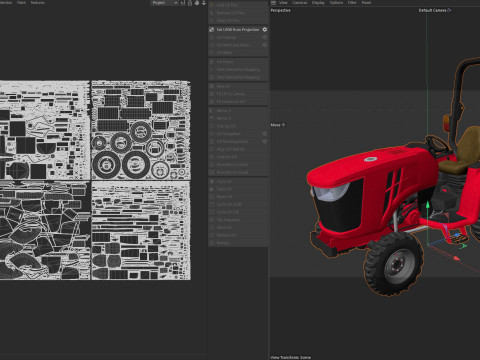The width and height of the screenshot is (480, 360).
Task: Open the Paint menu in texture view
Action: 21,3
